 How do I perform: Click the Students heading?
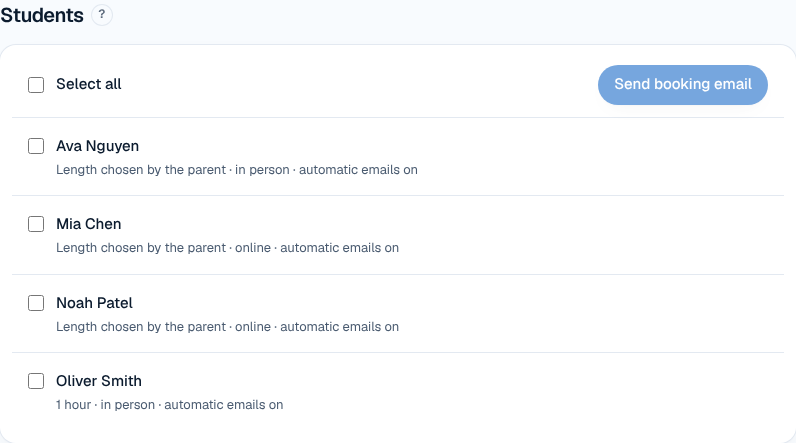42,15
